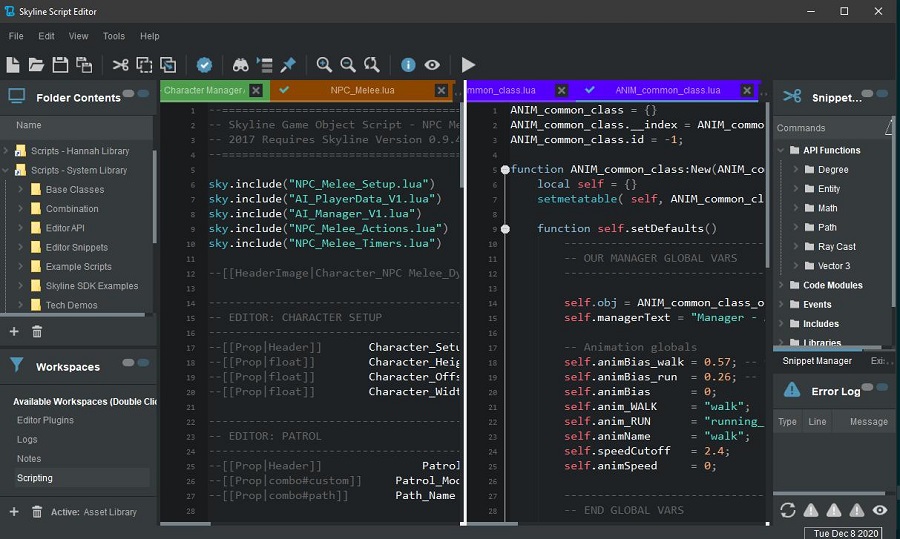Click the scissors cut icon in toolbar

(x=121, y=65)
